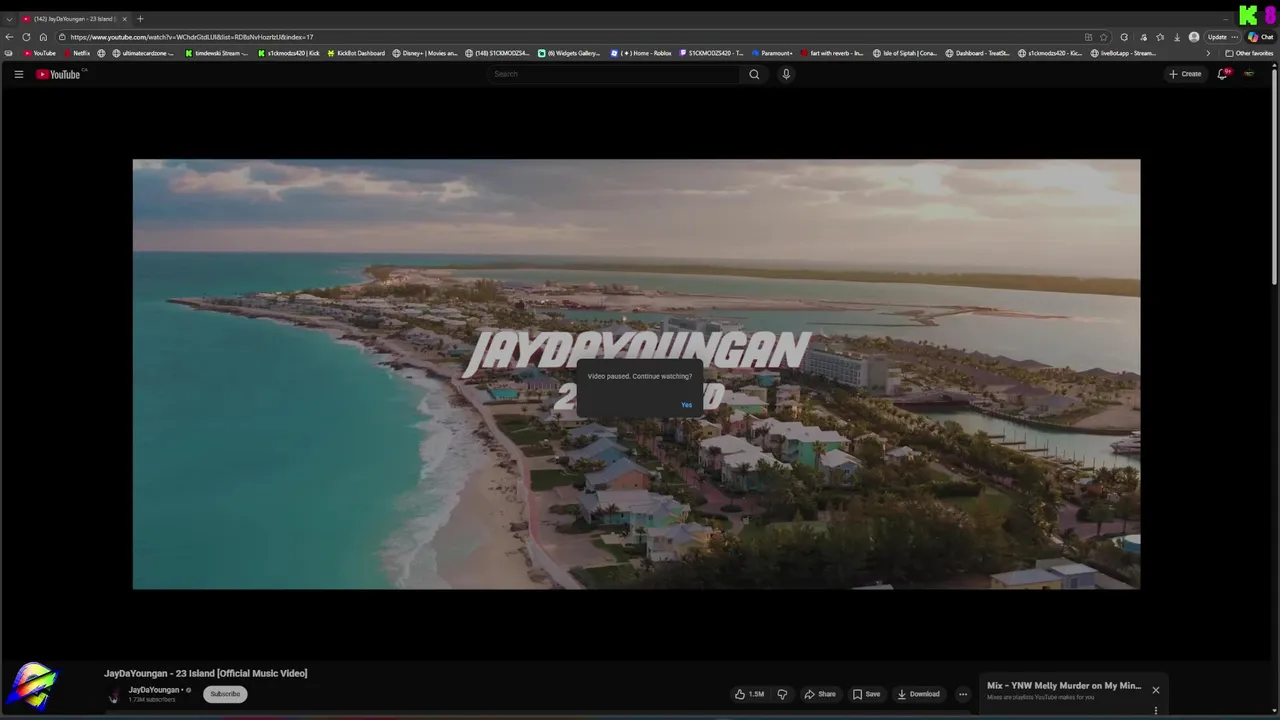Open the favorites list toolbar icon
Viewport: 1280px width, 720px height.
pyautogui.click(x=1160, y=37)
